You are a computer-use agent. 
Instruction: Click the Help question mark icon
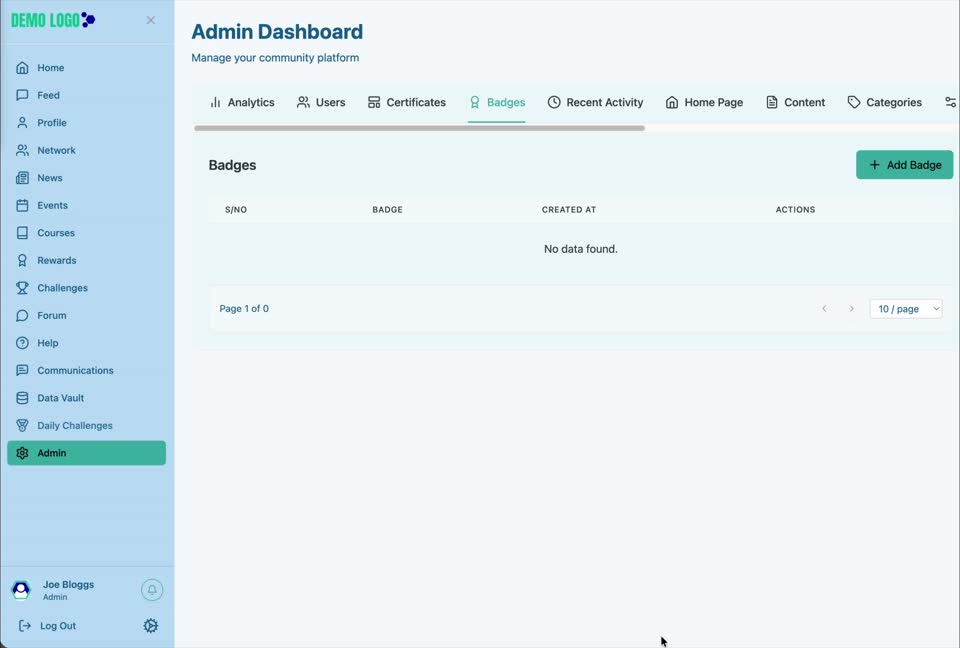tap(22, 343)
